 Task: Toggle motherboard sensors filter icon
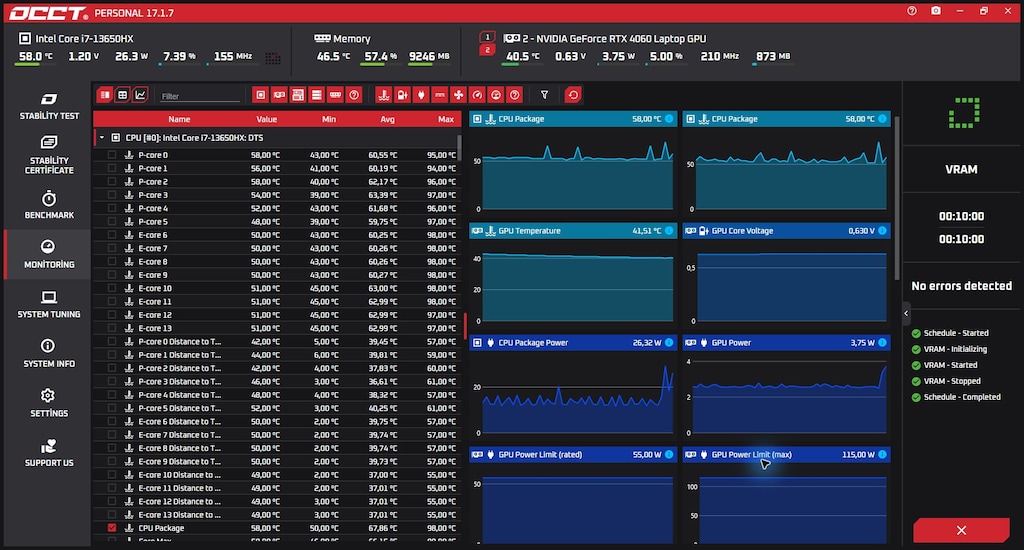tap(298, 95)
